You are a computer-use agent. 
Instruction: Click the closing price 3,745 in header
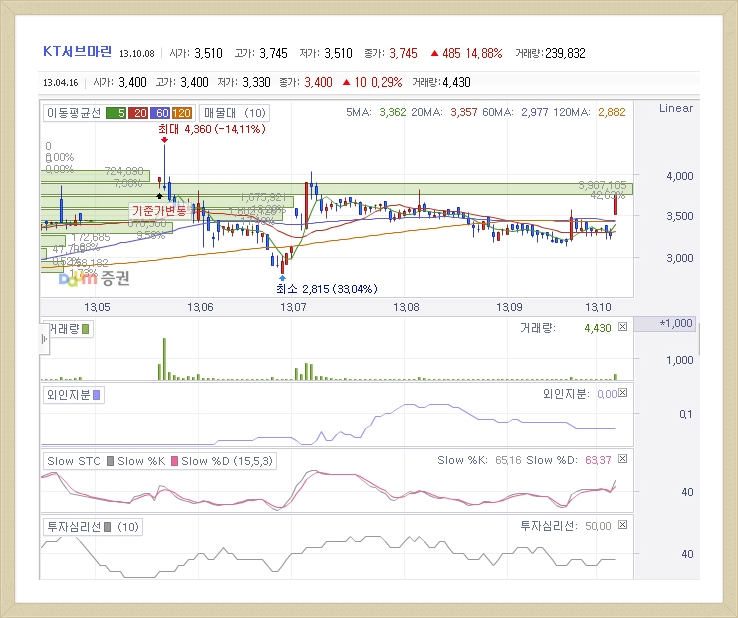[x=403, y=53]
